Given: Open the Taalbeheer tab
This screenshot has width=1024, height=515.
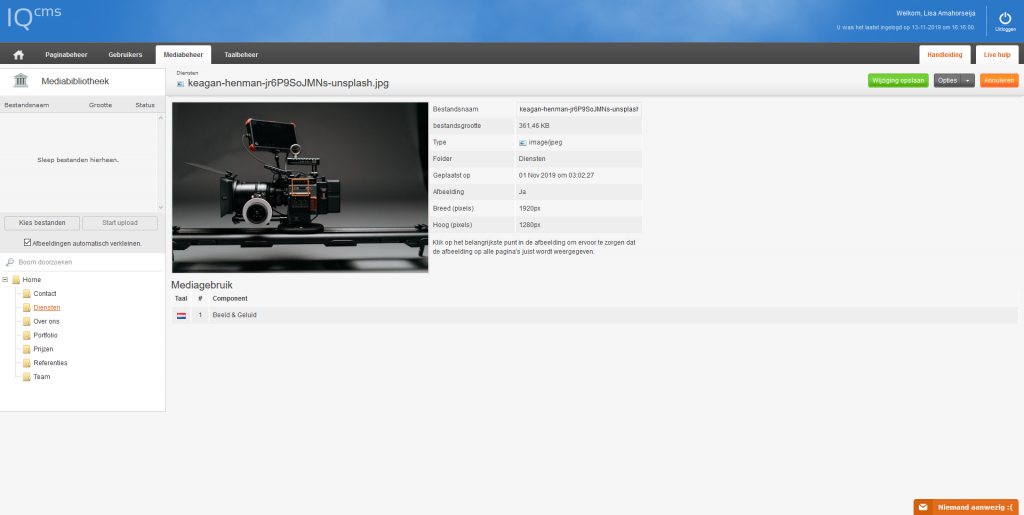Looking at the screenshot, I should 241,55.
